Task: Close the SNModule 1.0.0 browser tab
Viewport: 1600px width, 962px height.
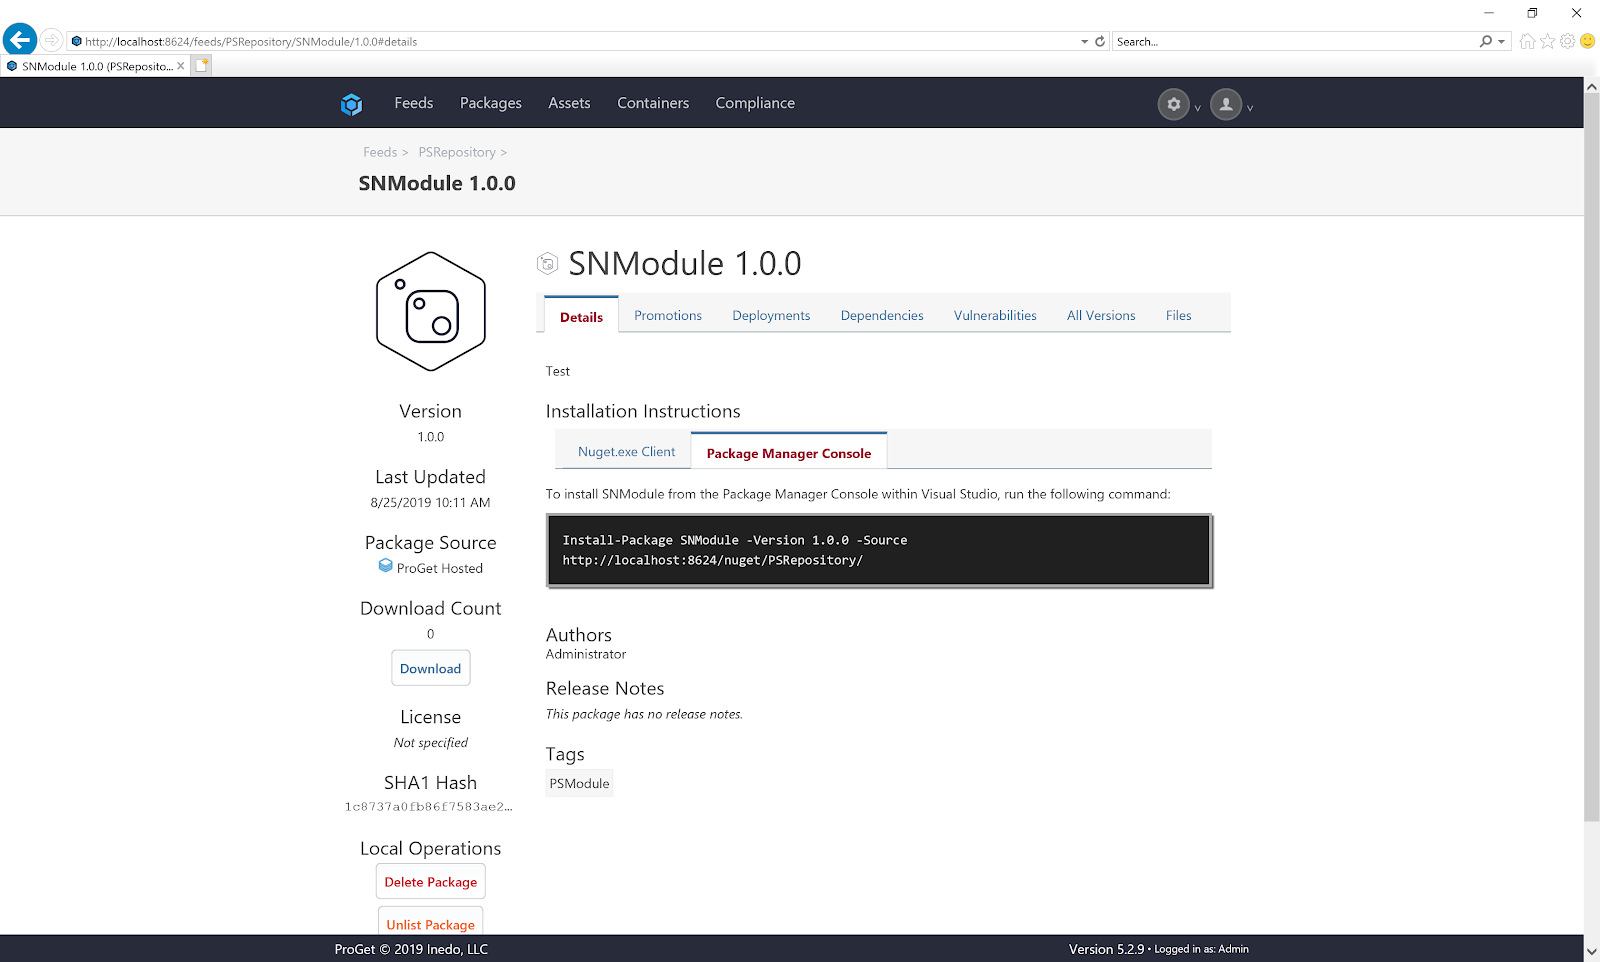Action: point(181,66)
